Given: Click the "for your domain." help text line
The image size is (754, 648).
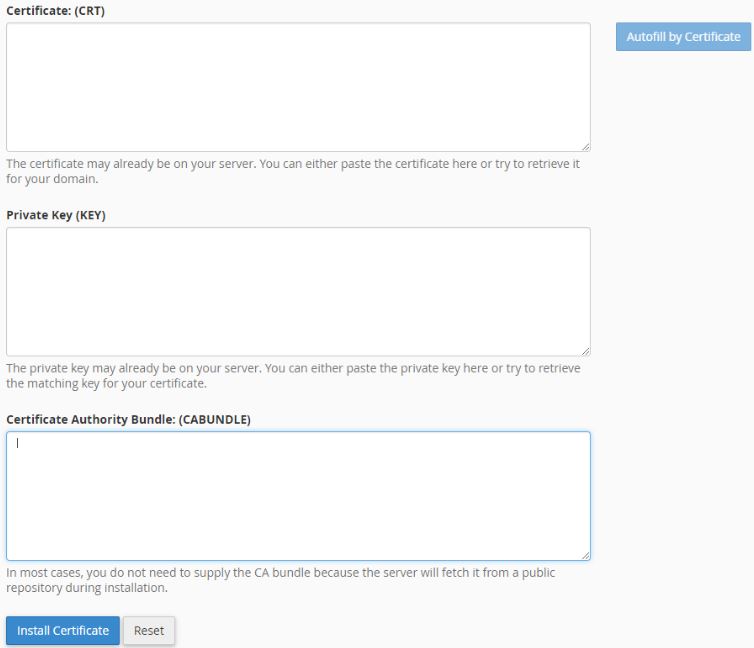Looking at the screenshot, I should coord(52,179).
